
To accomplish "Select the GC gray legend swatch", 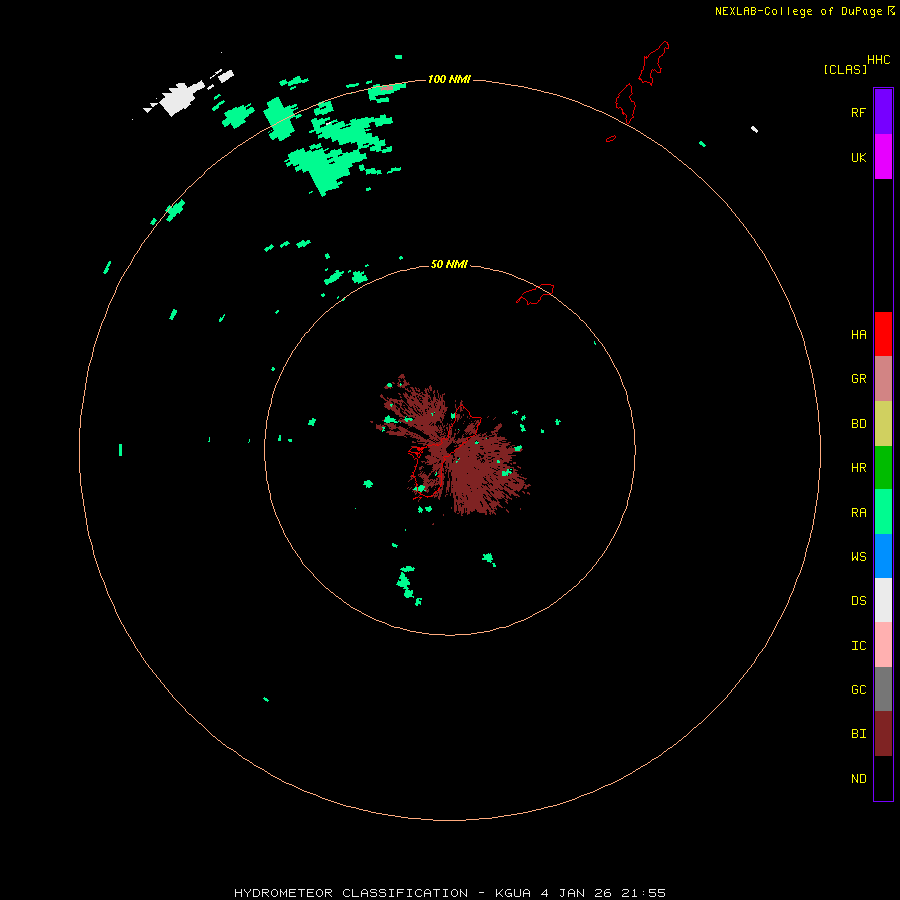I will (883, 689).
